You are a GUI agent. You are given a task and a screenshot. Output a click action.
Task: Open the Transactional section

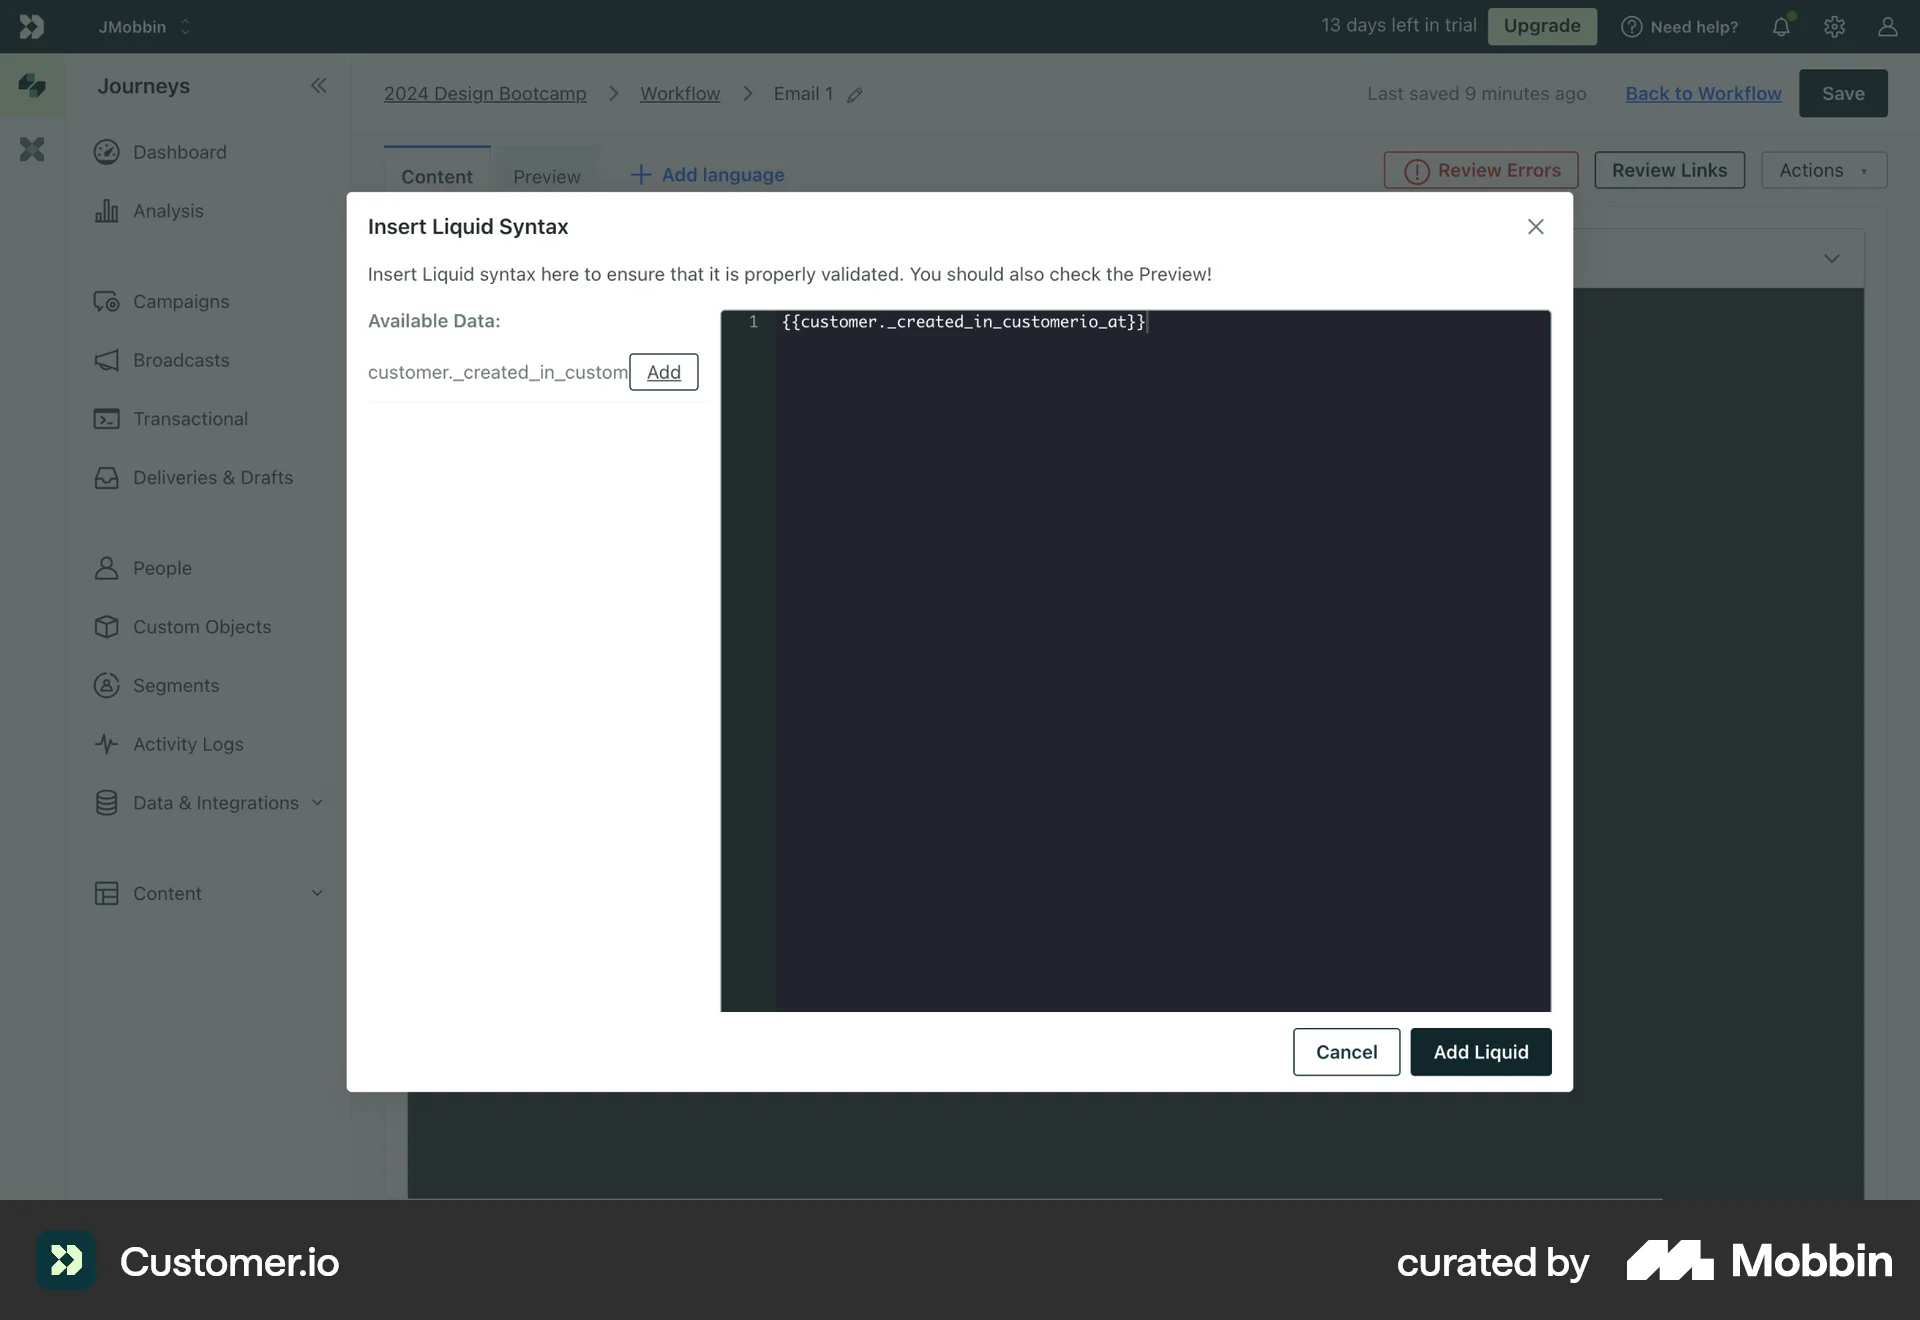point(190,418)
